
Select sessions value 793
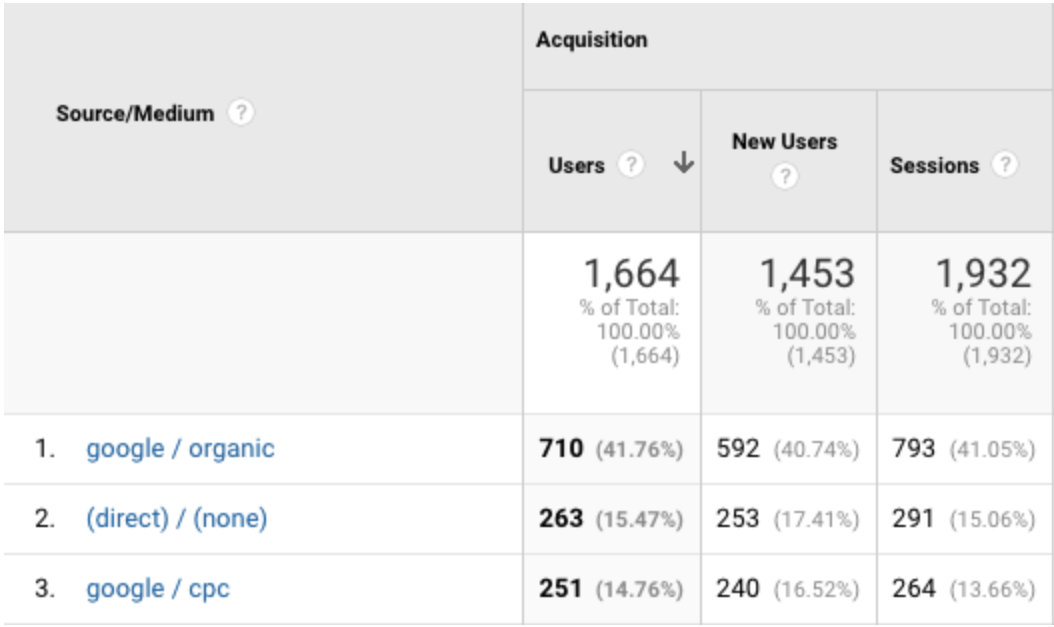coord(914,448)
